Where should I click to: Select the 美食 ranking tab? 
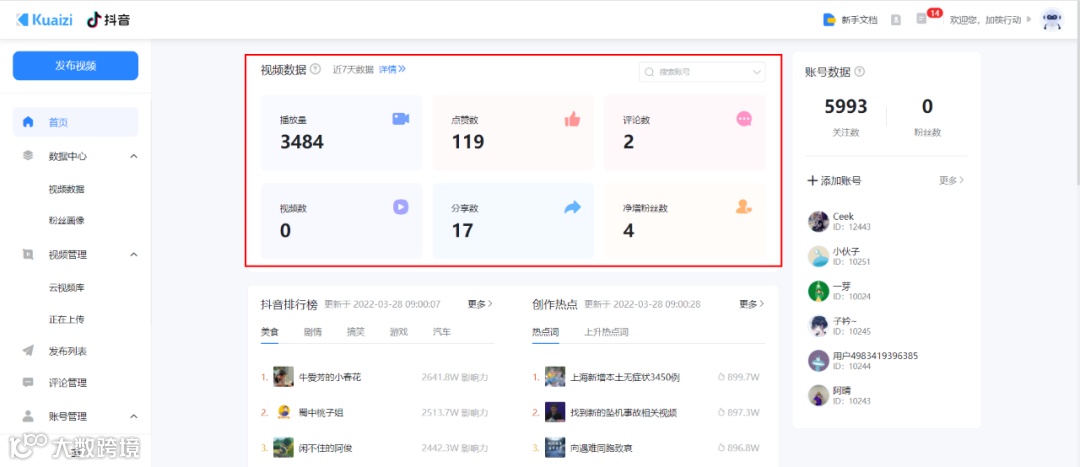tap(269, 332)
